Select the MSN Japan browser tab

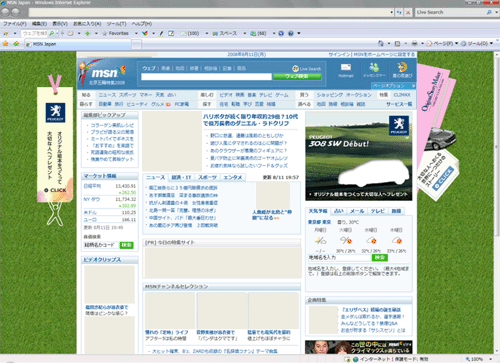78,44
